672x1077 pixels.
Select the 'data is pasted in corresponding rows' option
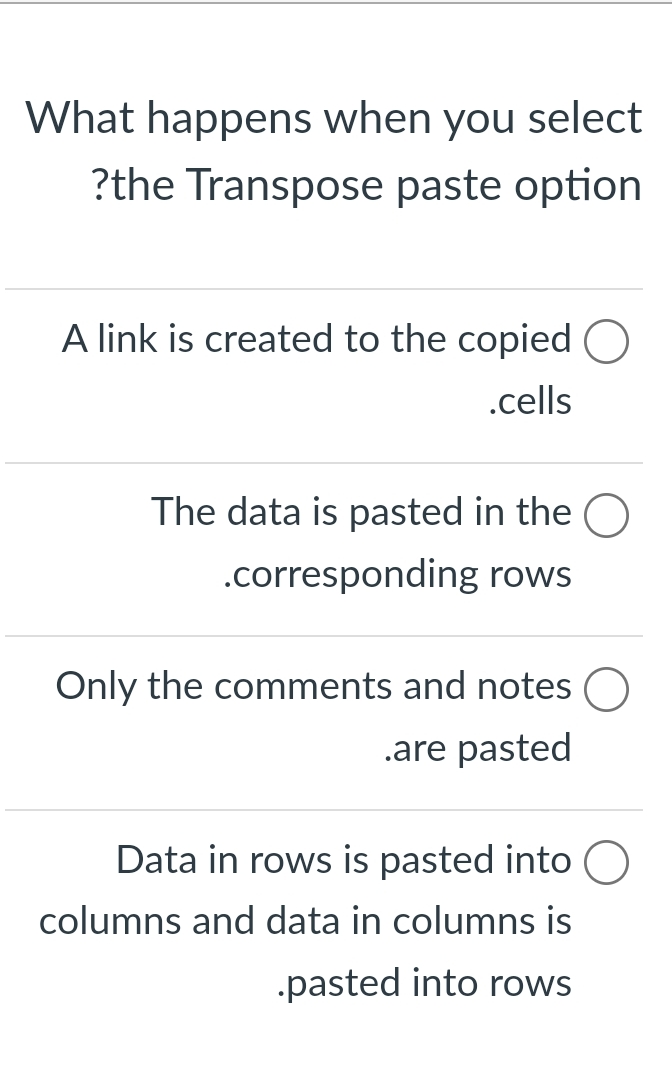pos(606,514)
